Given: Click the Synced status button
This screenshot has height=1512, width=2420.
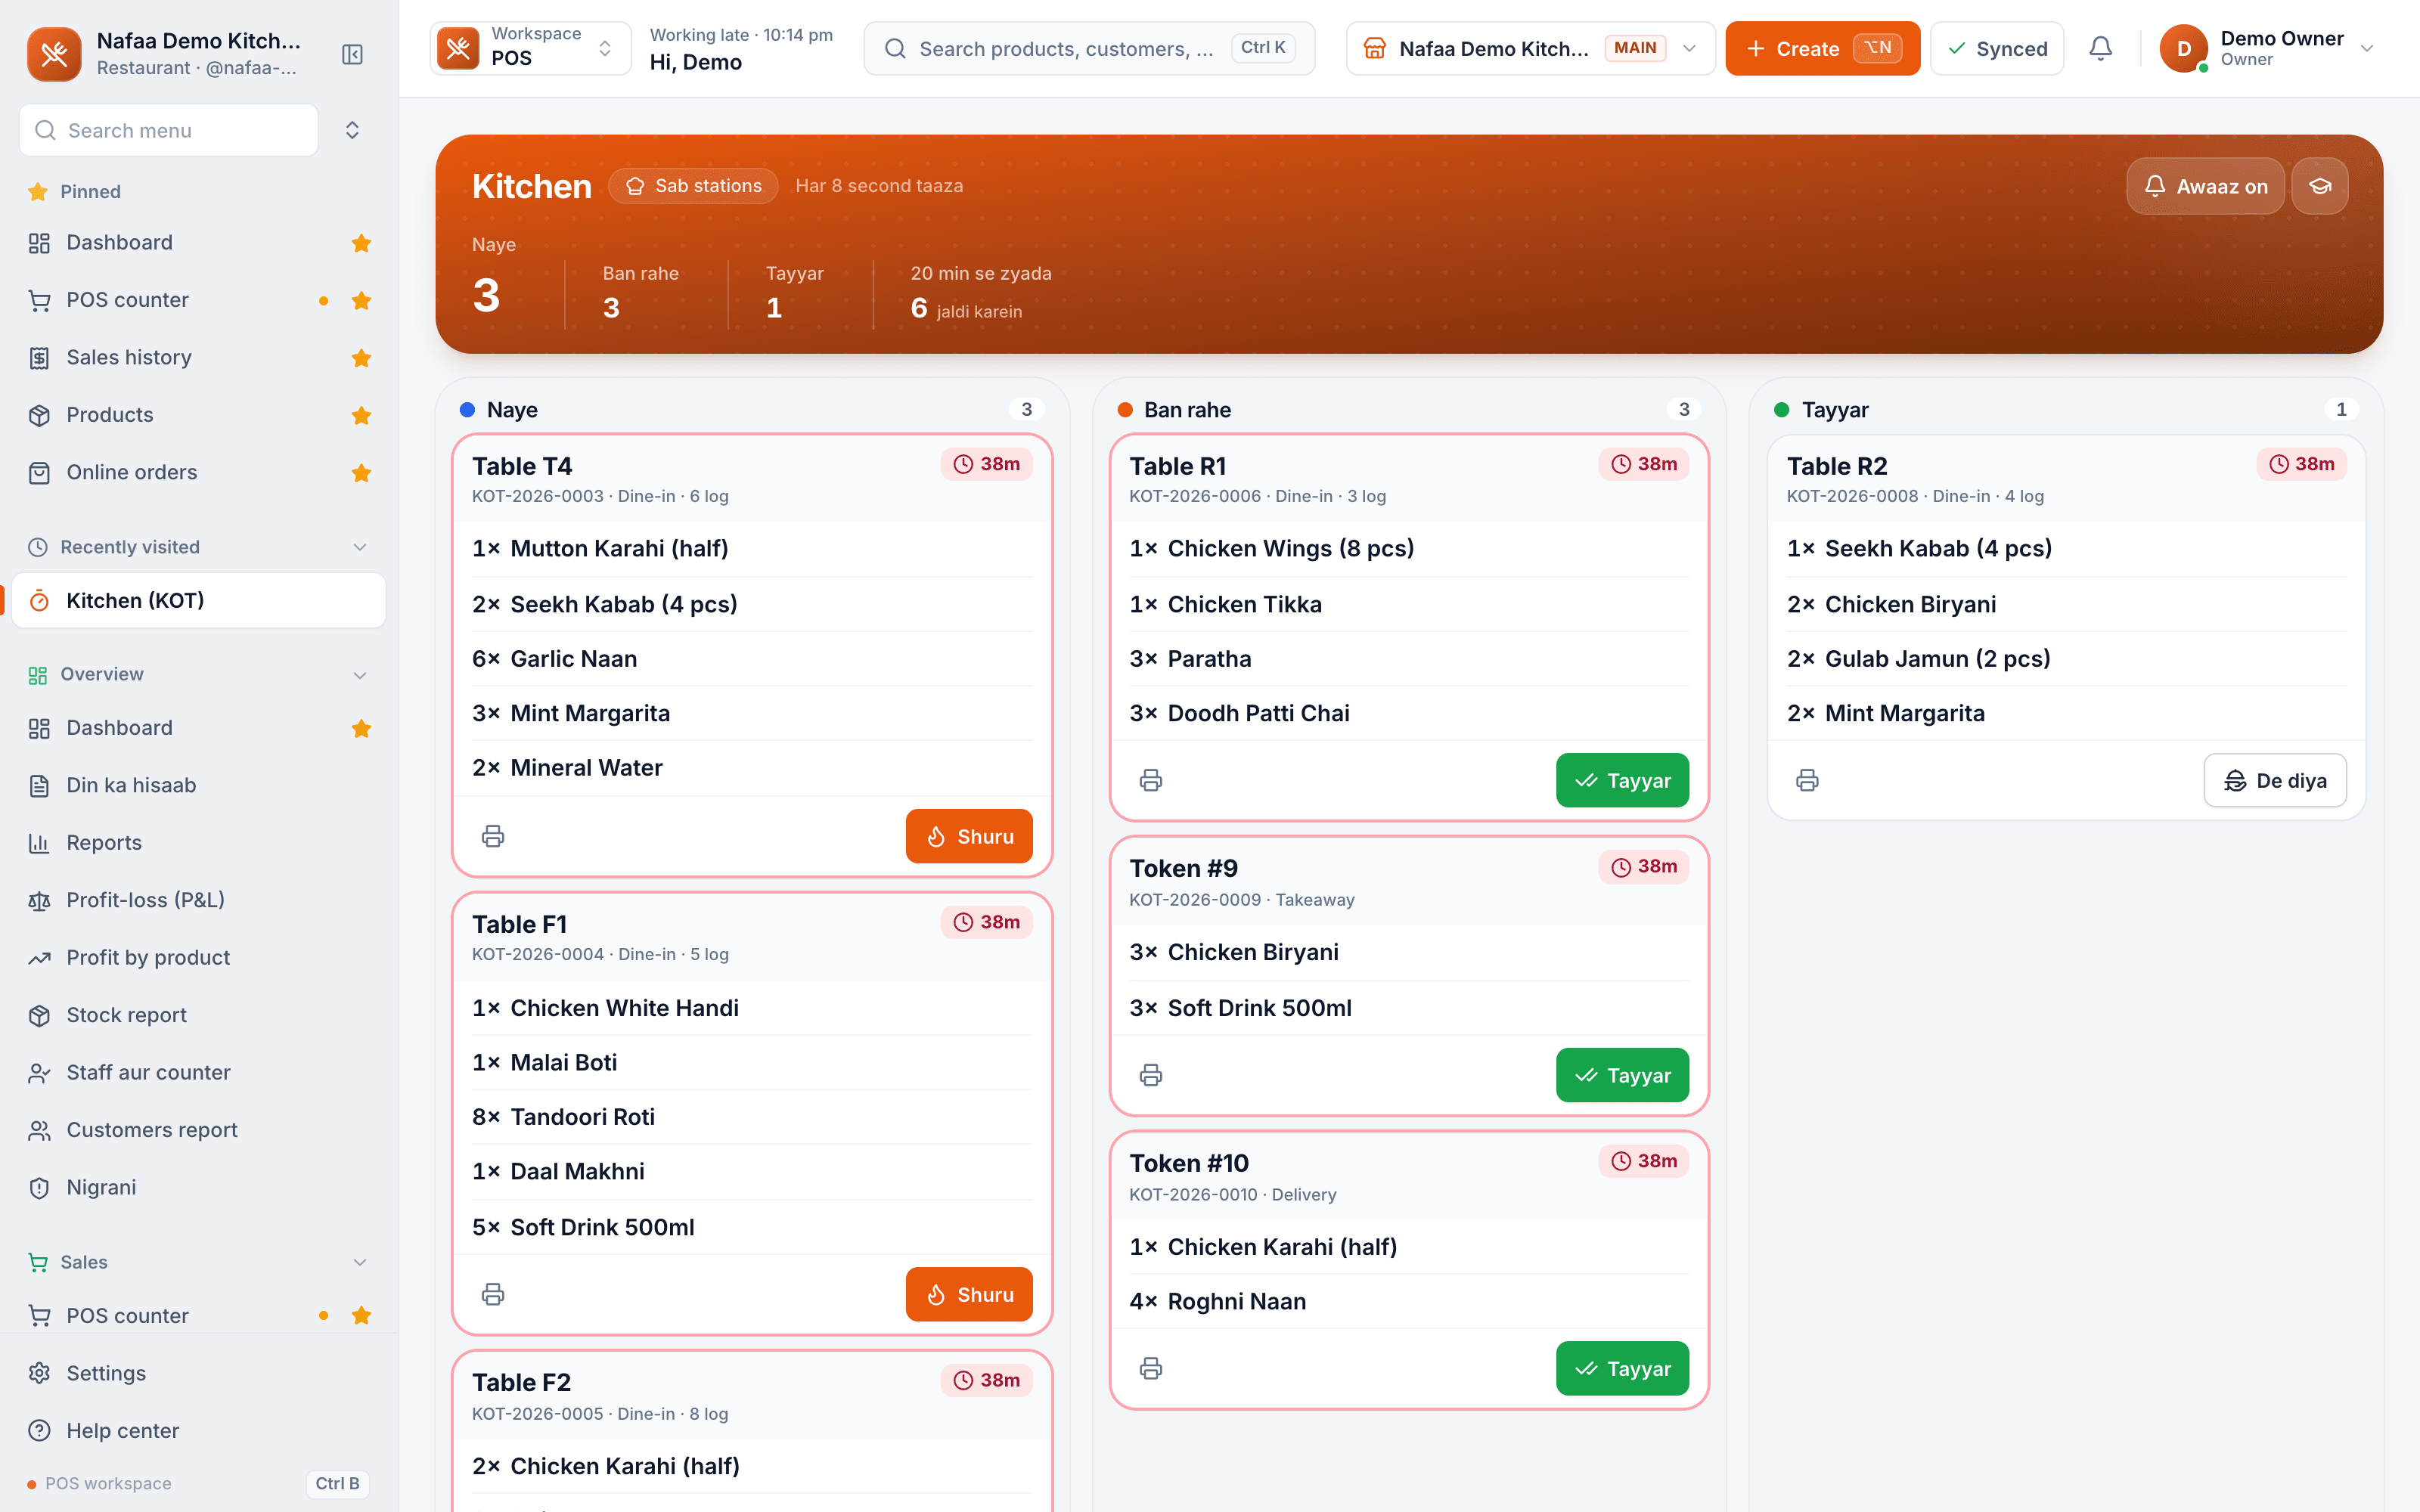Looking at the screenshot, I should (x=1996, y=48).
